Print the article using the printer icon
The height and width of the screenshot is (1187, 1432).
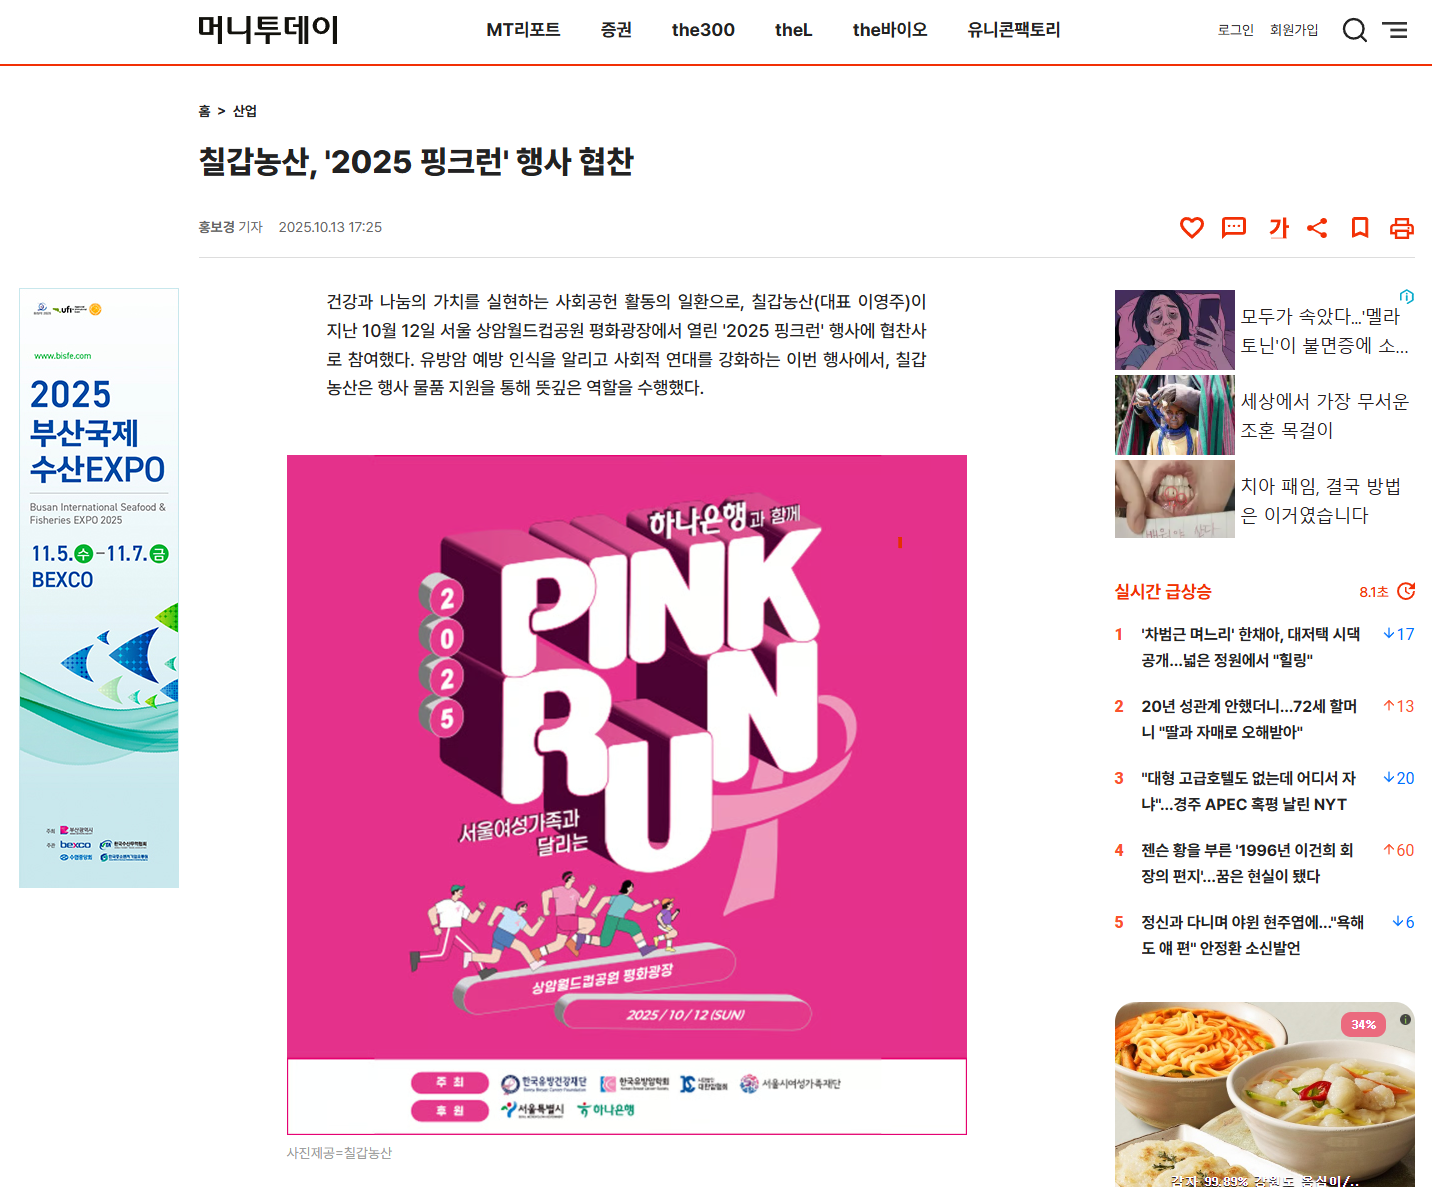(x=1402, y=228)
